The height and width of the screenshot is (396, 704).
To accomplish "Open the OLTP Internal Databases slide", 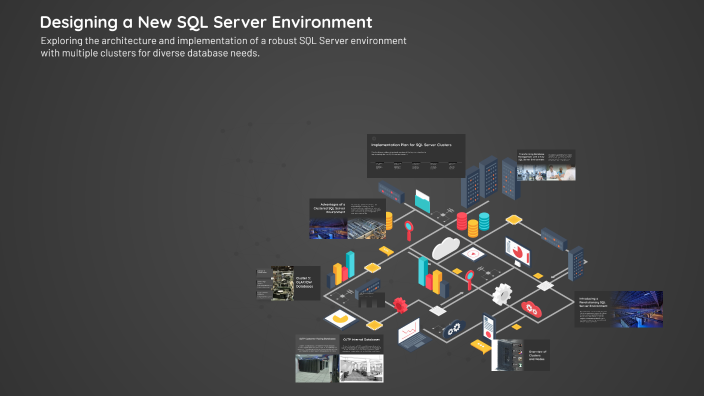I will pos(361,358).
